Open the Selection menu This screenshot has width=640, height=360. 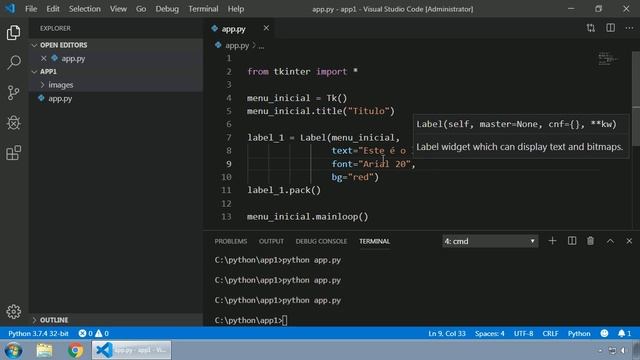pyautogui.click(x=84, y=9)
